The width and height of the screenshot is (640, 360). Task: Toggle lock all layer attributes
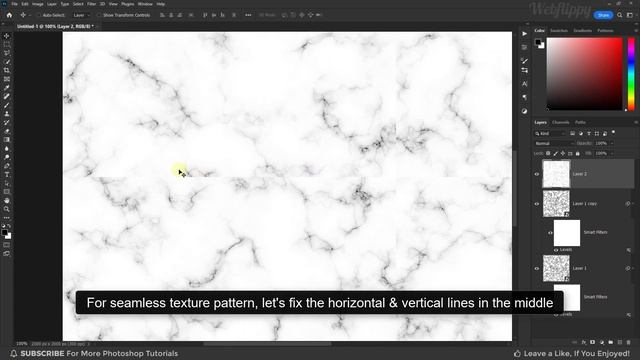[578, 153]
